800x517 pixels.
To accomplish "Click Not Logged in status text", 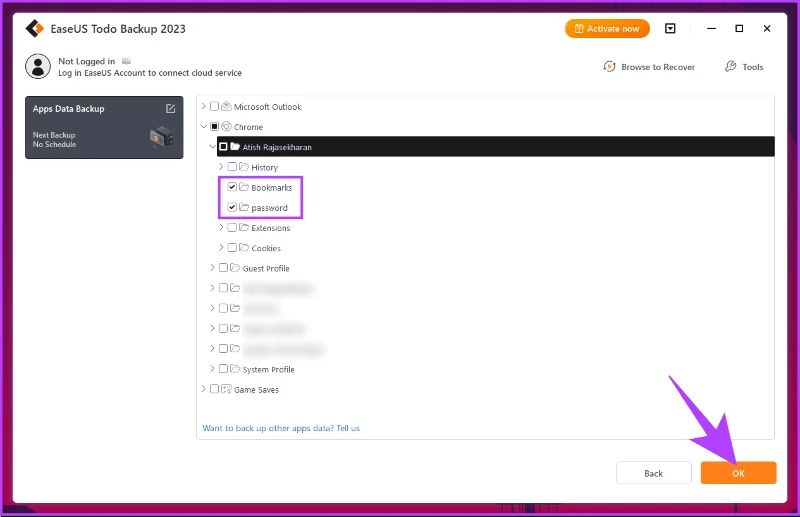I will (x=87, y=61).
